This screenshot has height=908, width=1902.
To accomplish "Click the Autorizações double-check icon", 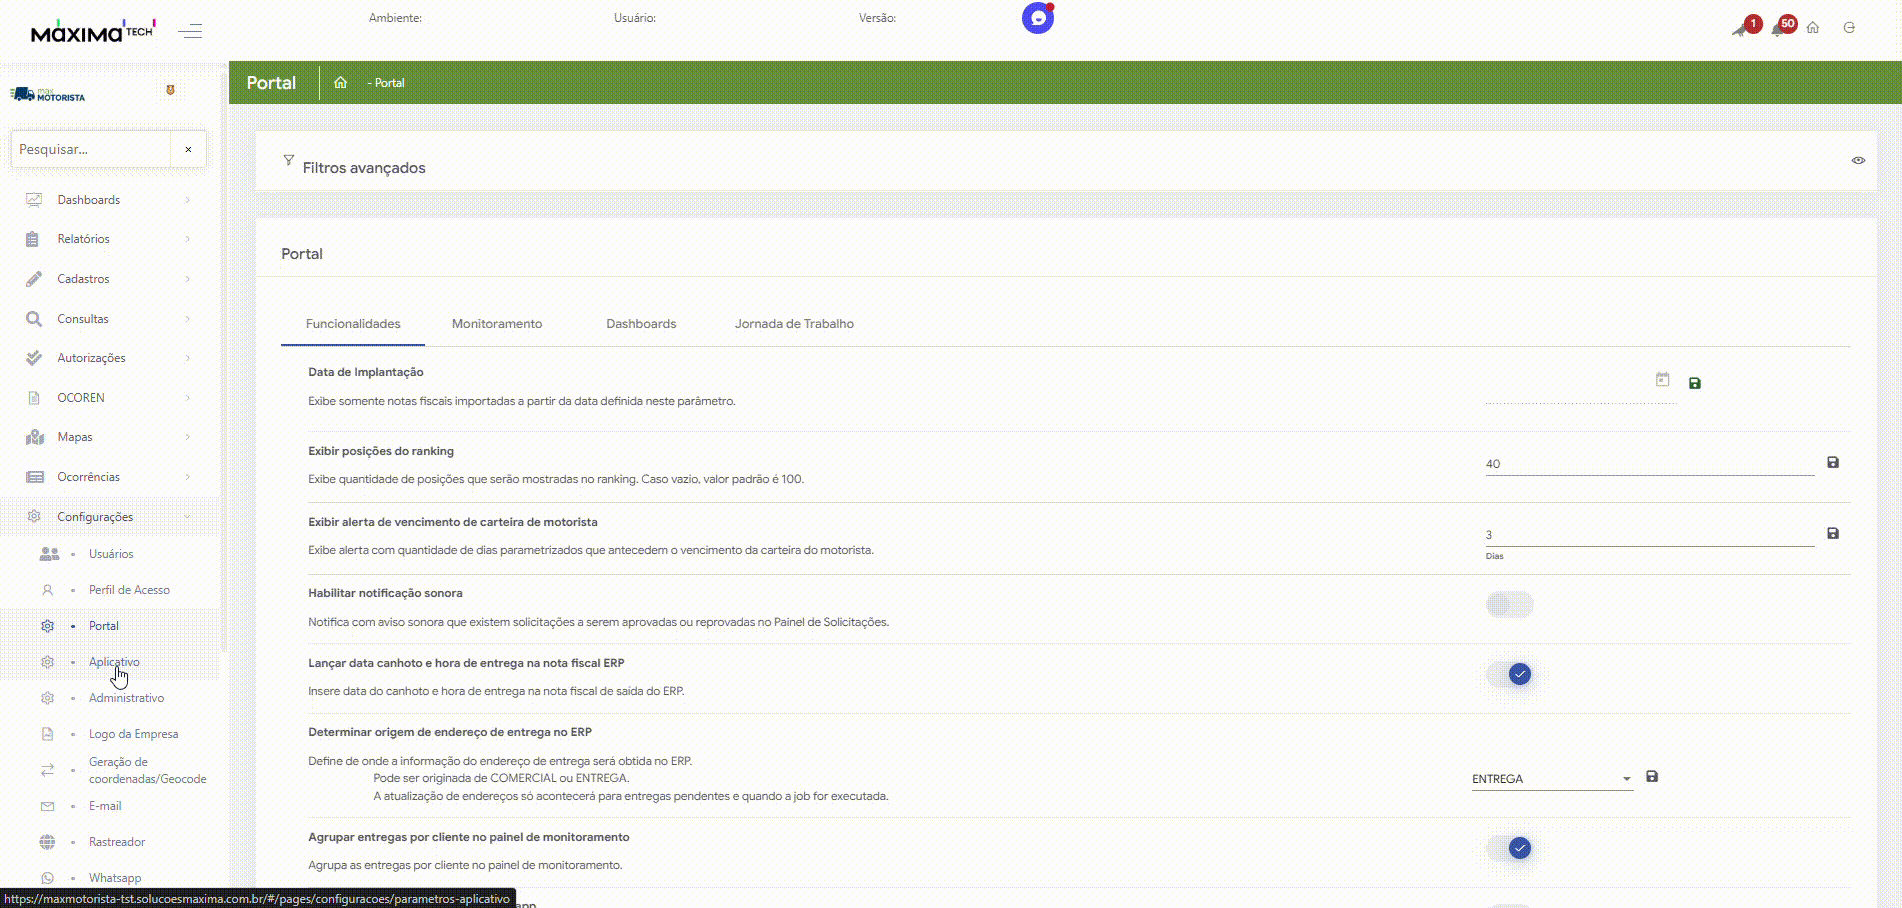I will coord(34,358).
